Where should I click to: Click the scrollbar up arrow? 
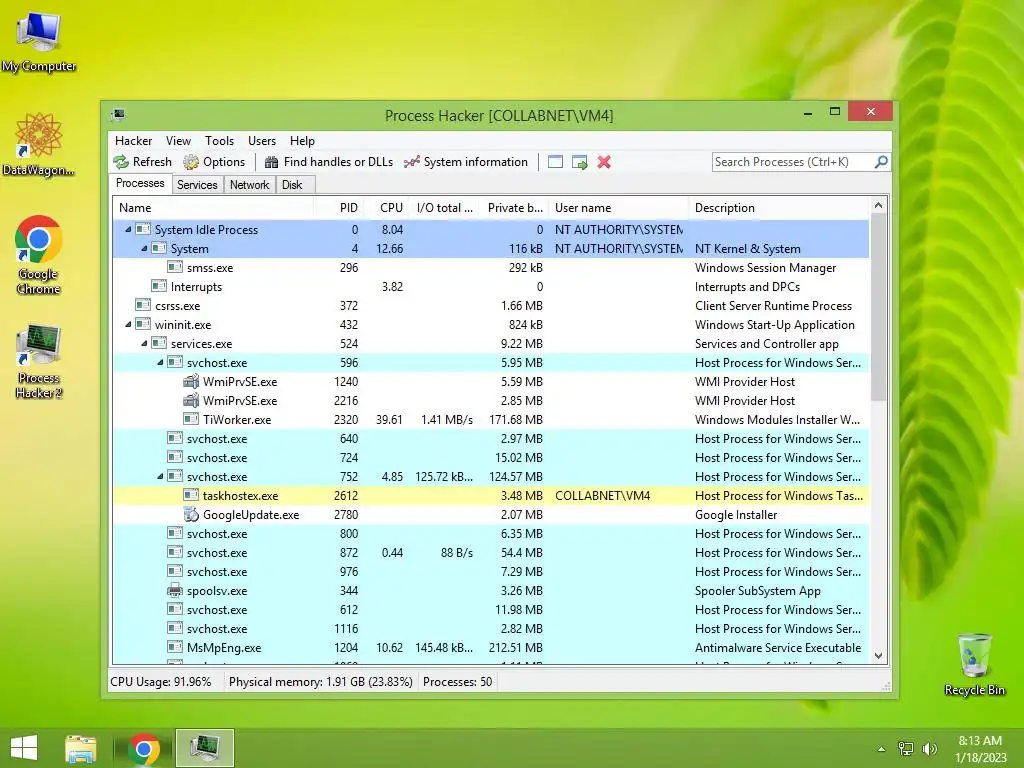[878, 206]
